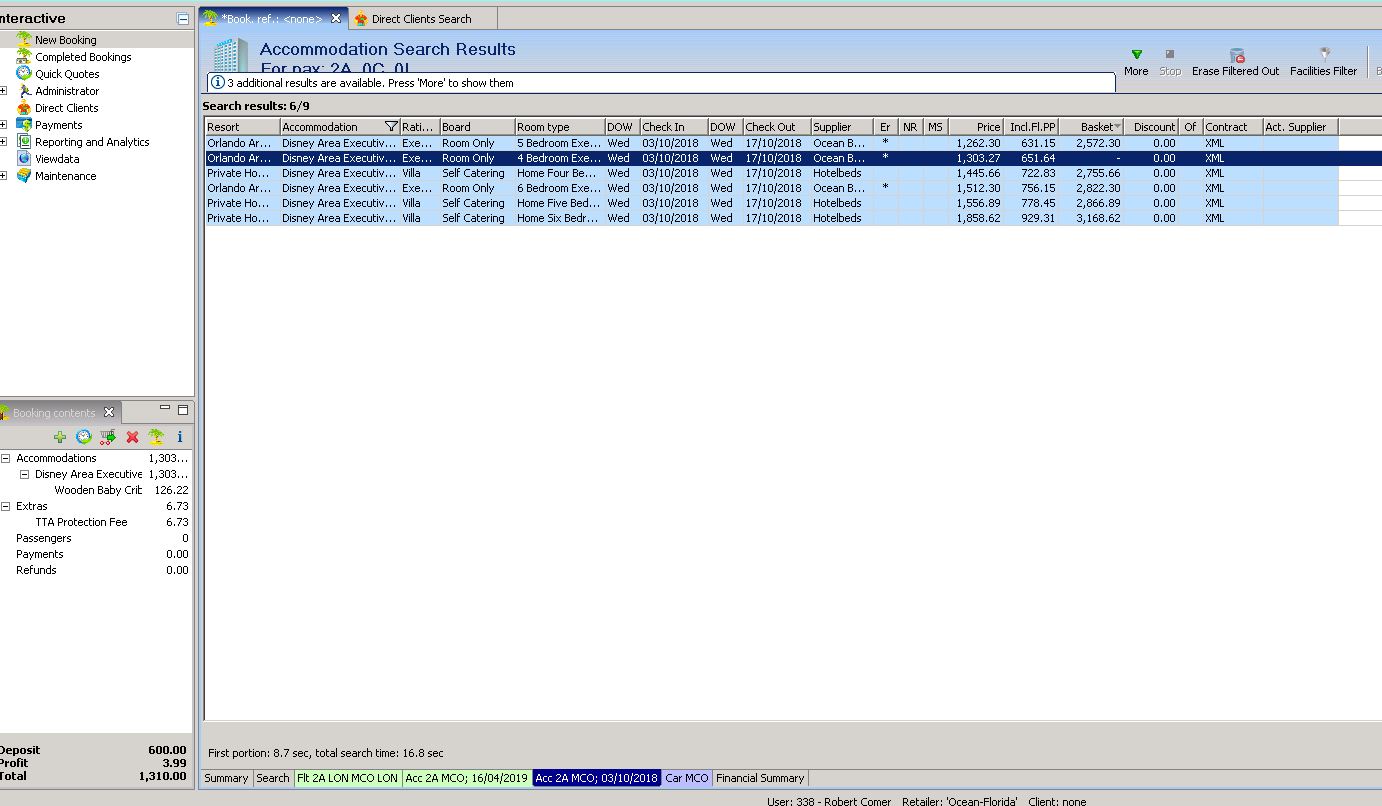Open the Facilities Filter funnel tool
The height and width of the screenshot is (806, 1382).
pyautogui.click(x=1323, y=62)
